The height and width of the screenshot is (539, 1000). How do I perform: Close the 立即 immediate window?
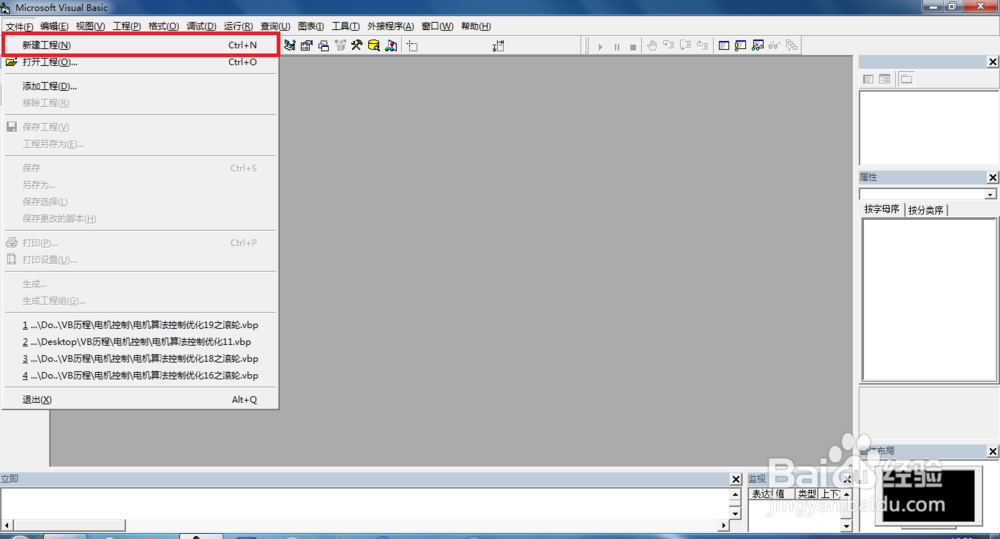735,479
